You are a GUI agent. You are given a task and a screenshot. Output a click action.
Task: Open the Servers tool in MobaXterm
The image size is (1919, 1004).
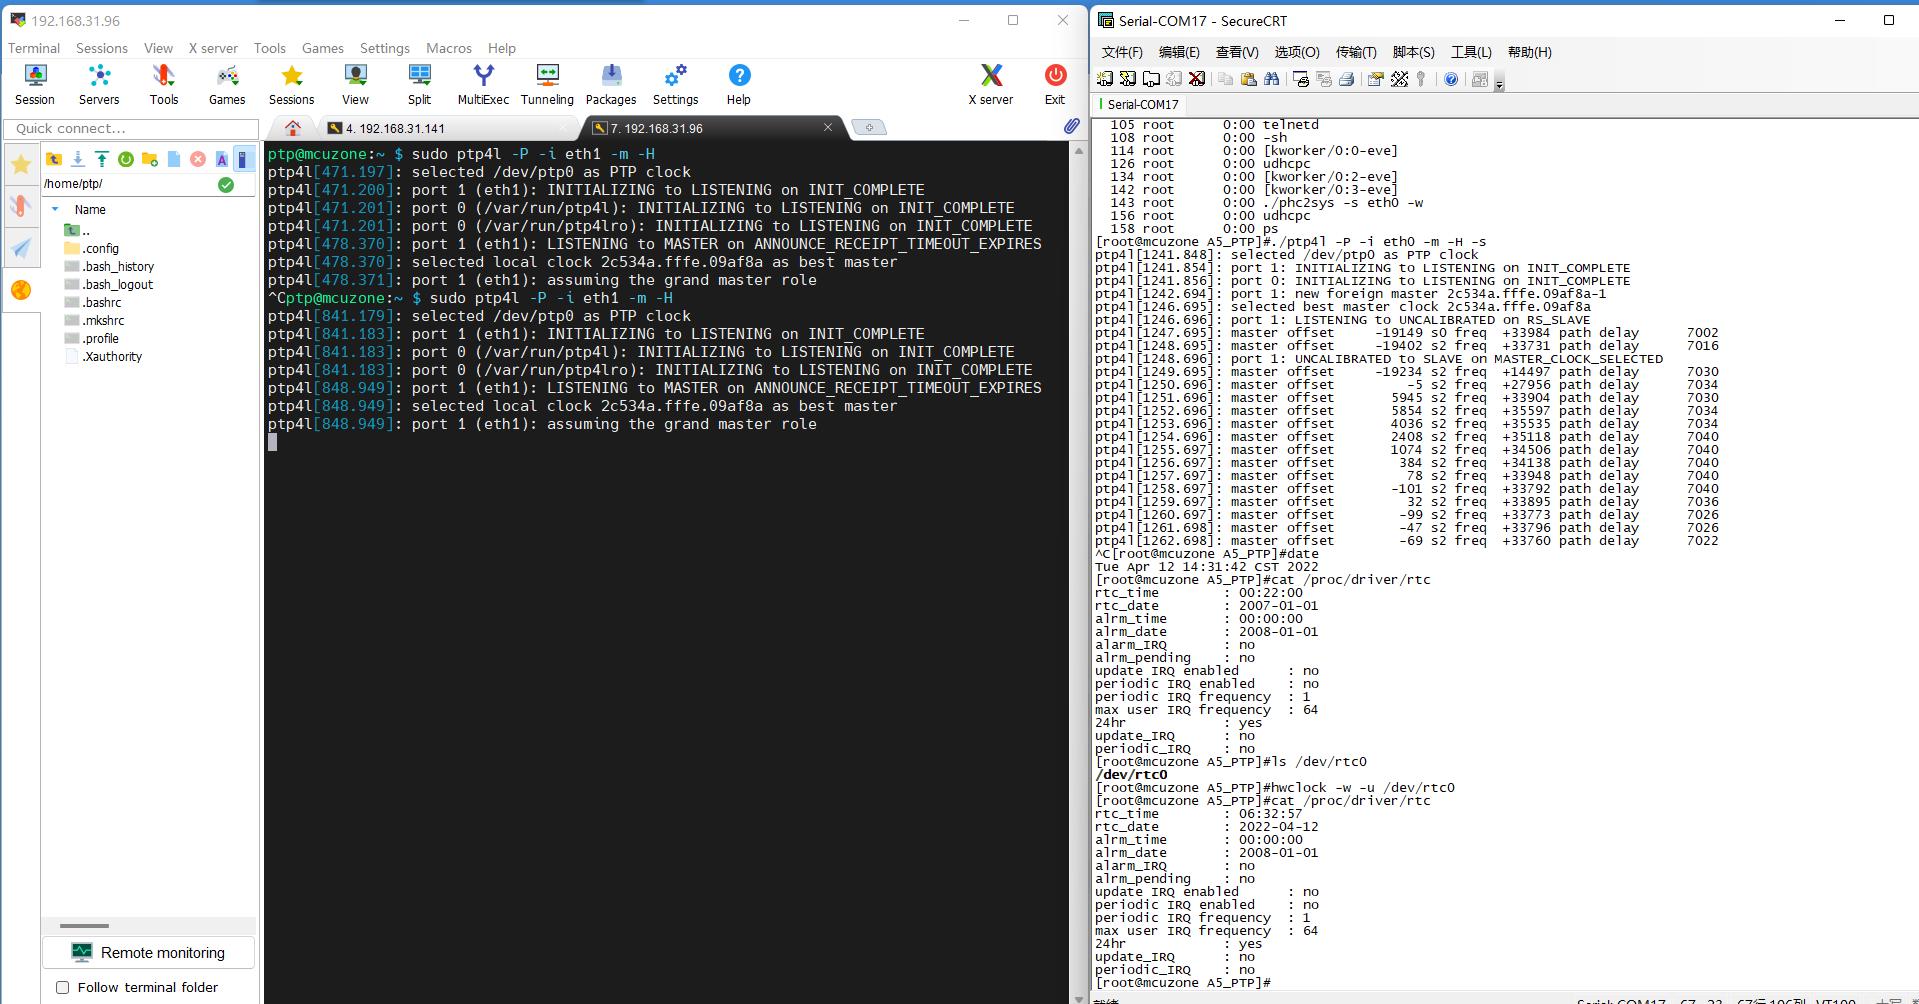[99, 84]
